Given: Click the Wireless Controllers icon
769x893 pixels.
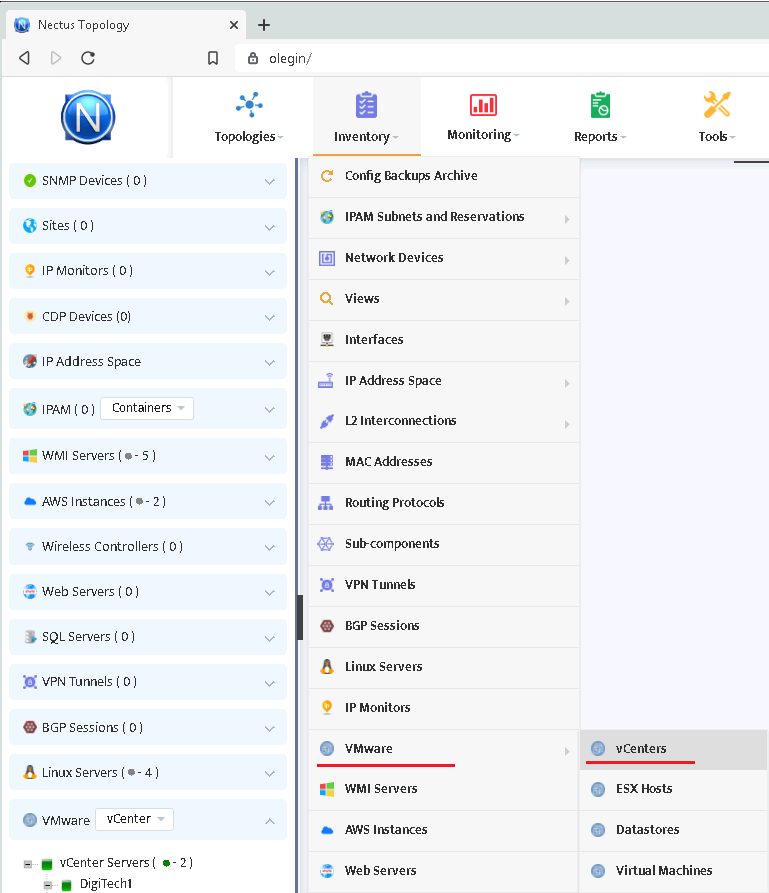Looking at the screenshot, I should point(30,546).
